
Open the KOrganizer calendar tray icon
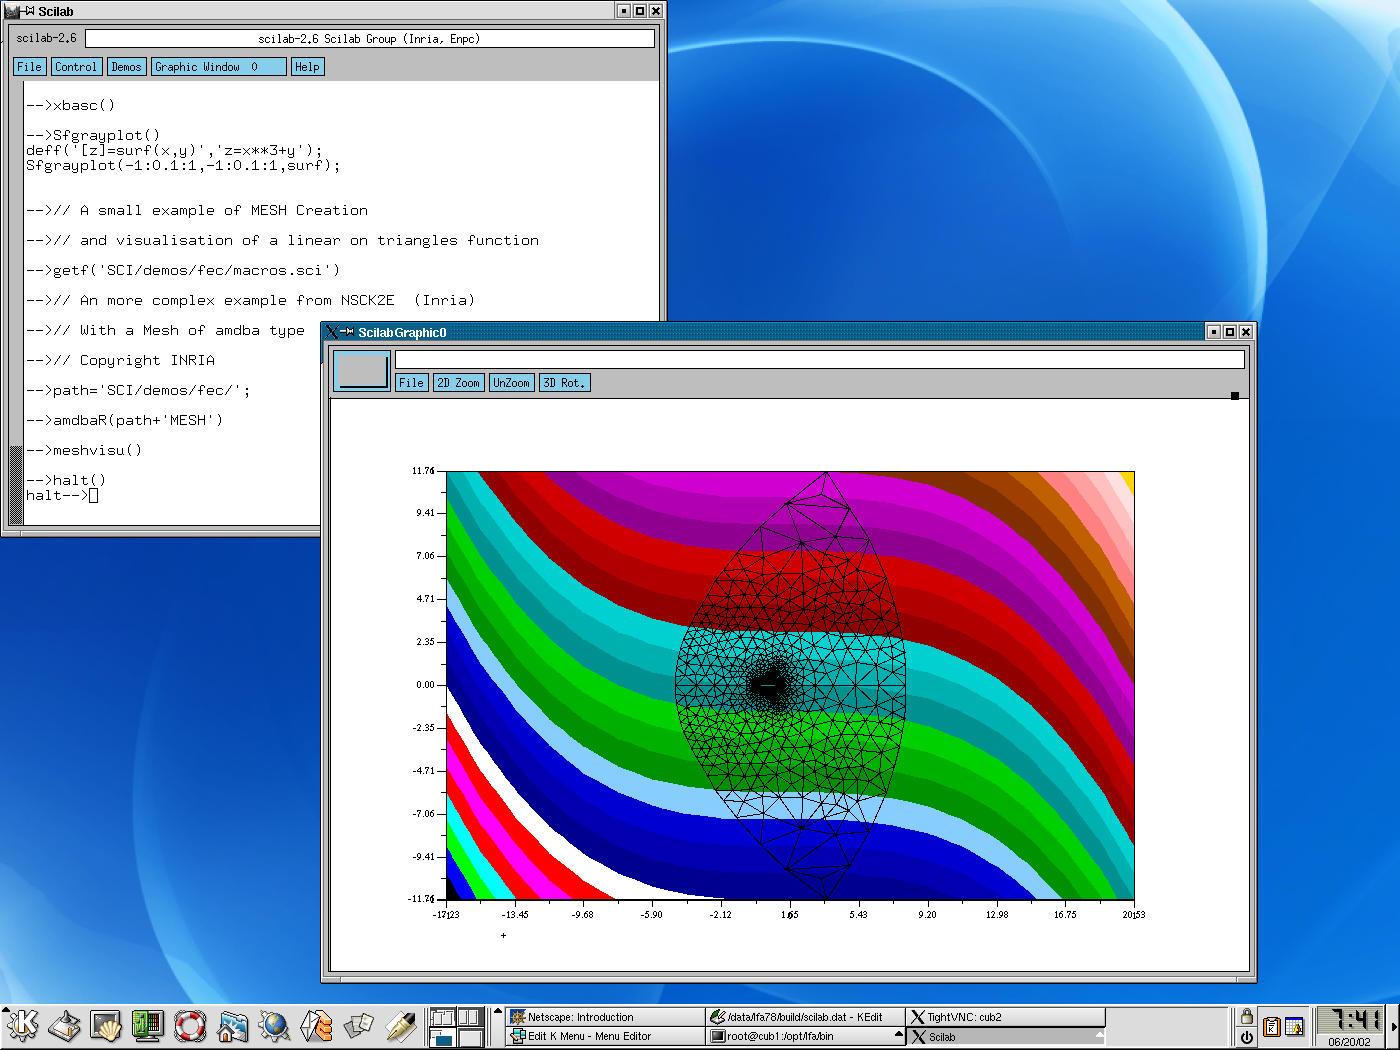pyautogui.click(x=1294, y=1027)
